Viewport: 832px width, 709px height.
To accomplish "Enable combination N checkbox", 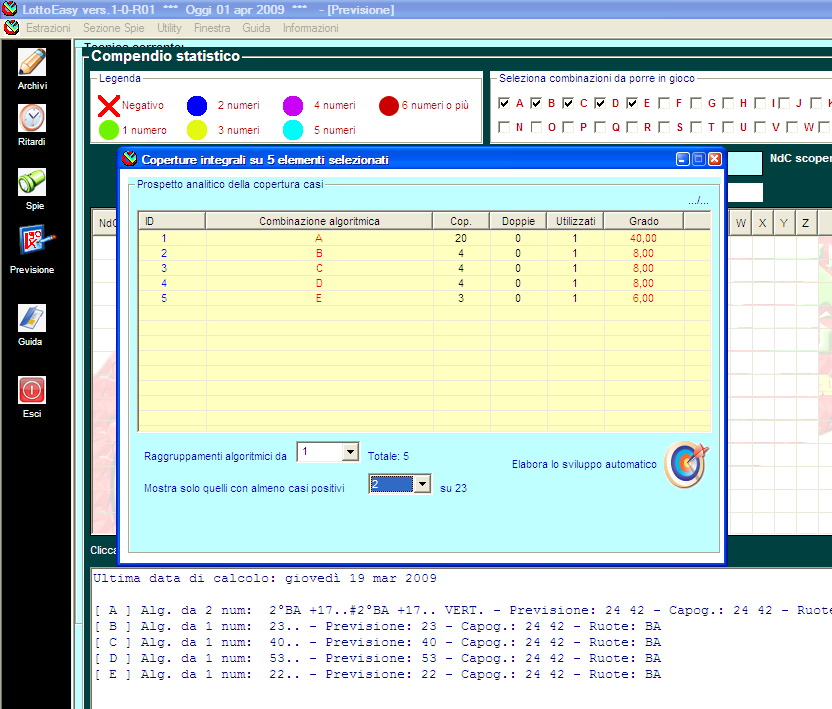I will [x=504, y=127].
